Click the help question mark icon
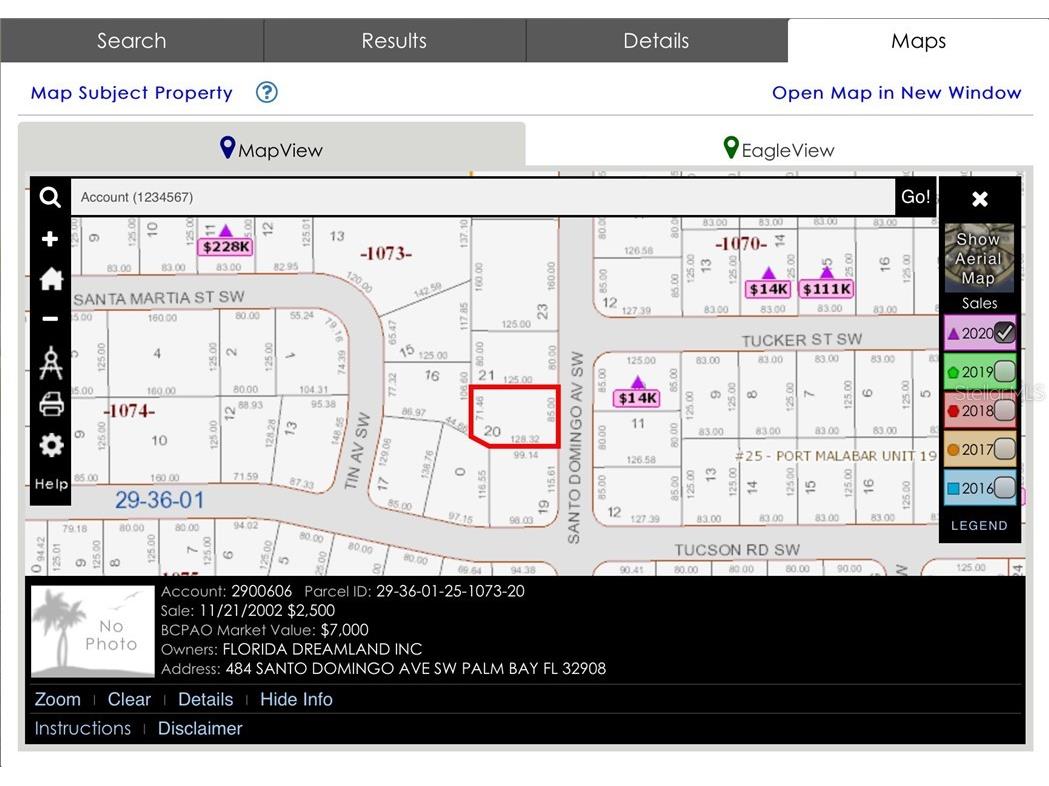The width and height of the screenshot is (1049, 786). [266, 93]
